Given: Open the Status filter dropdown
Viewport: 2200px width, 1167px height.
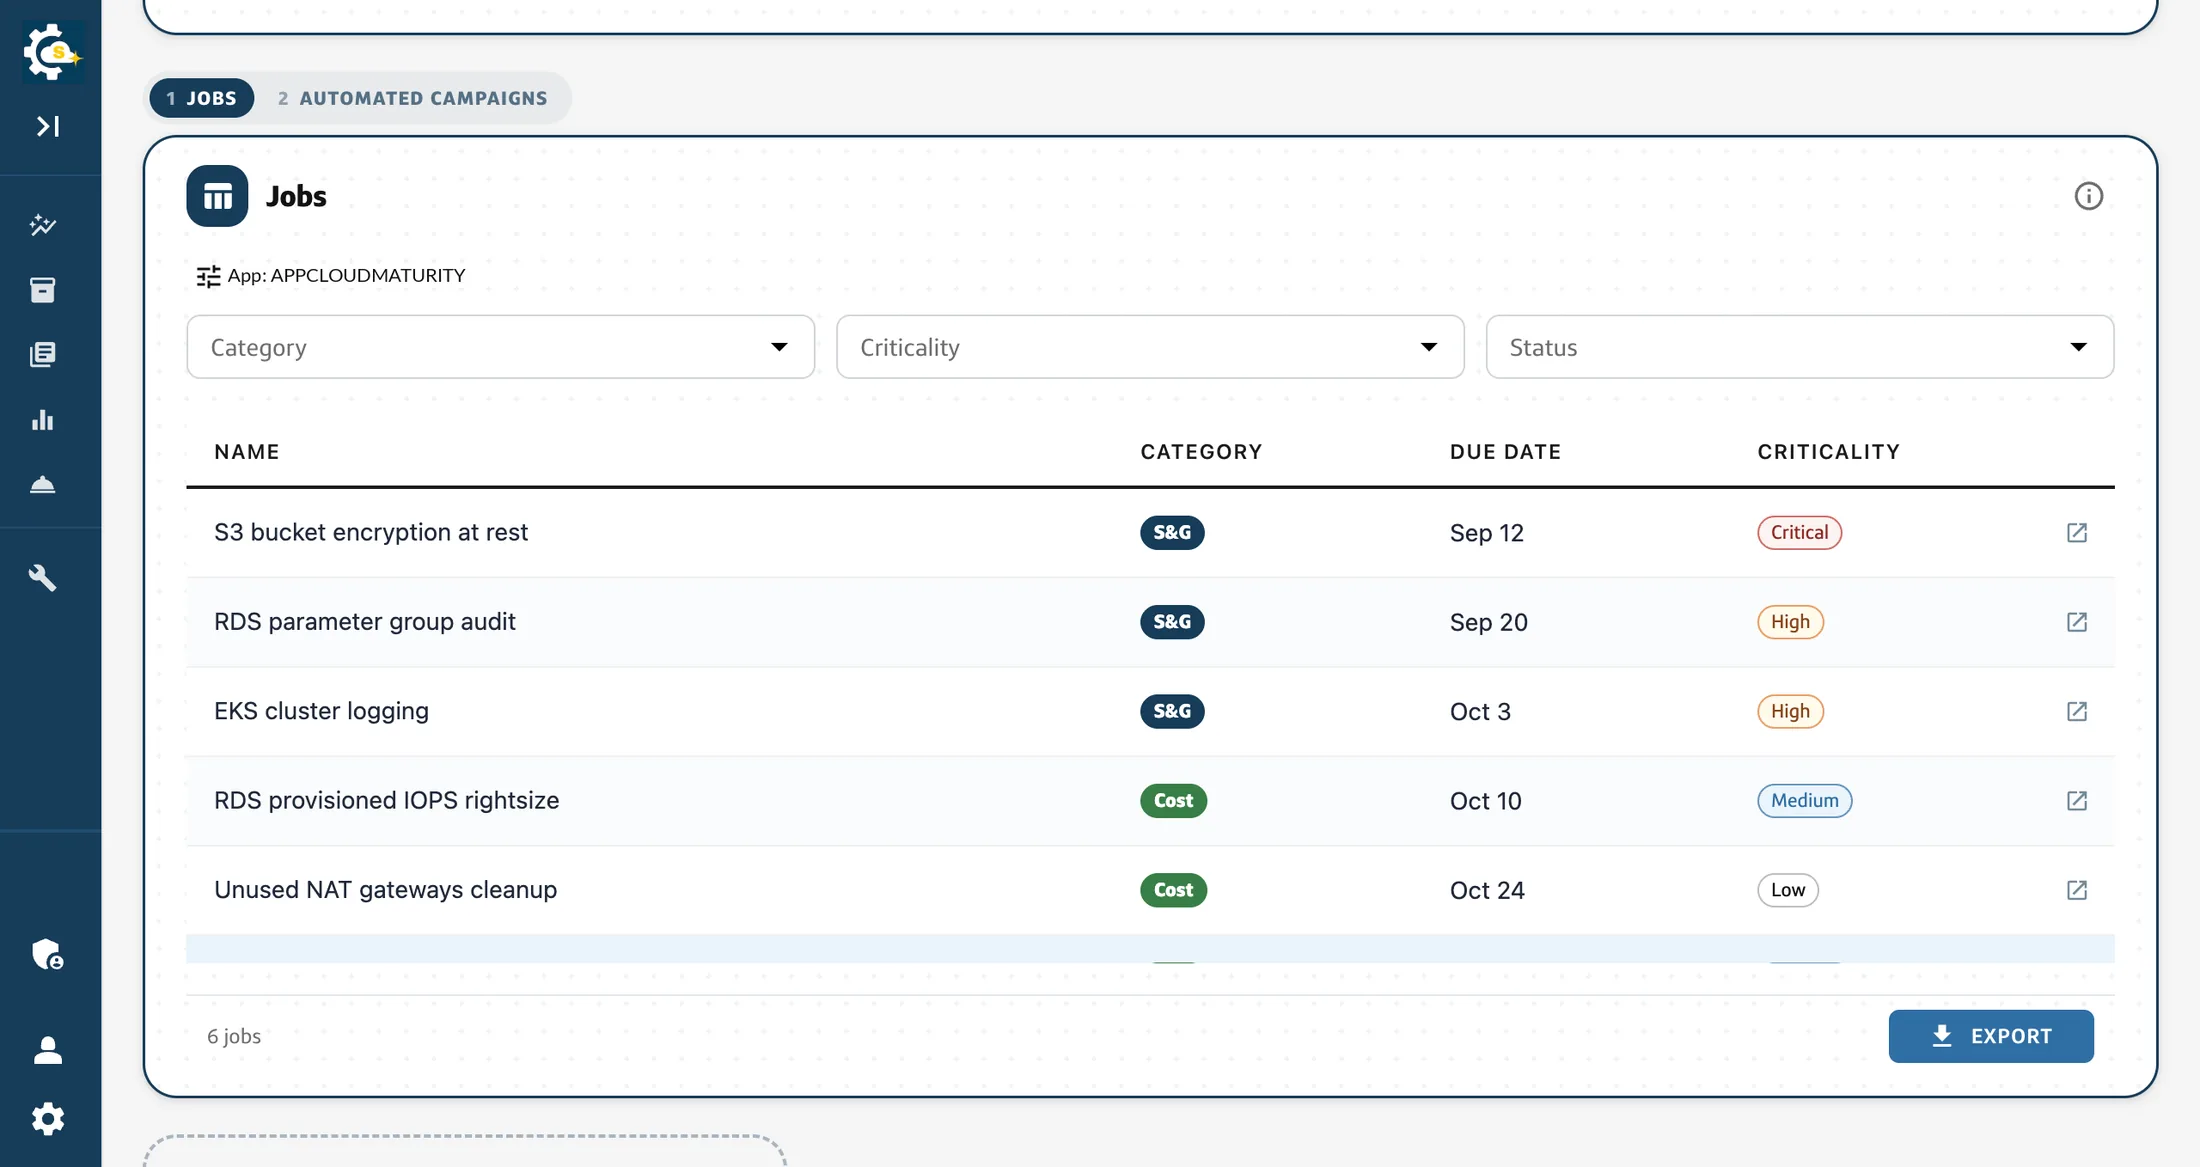Looking at the screenshot, I should [1800, 347].
